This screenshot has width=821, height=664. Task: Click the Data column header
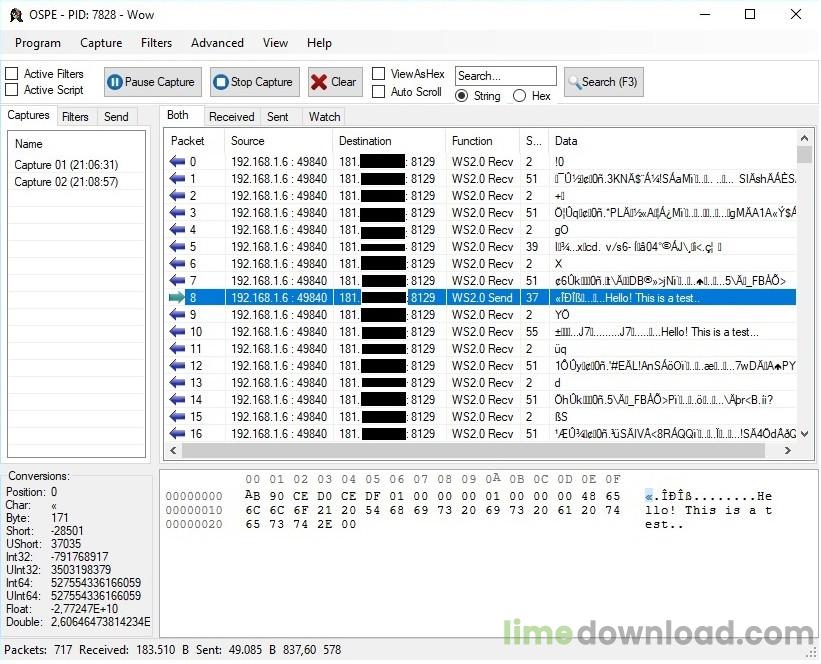pyautogui.click(x=672, y=141)
